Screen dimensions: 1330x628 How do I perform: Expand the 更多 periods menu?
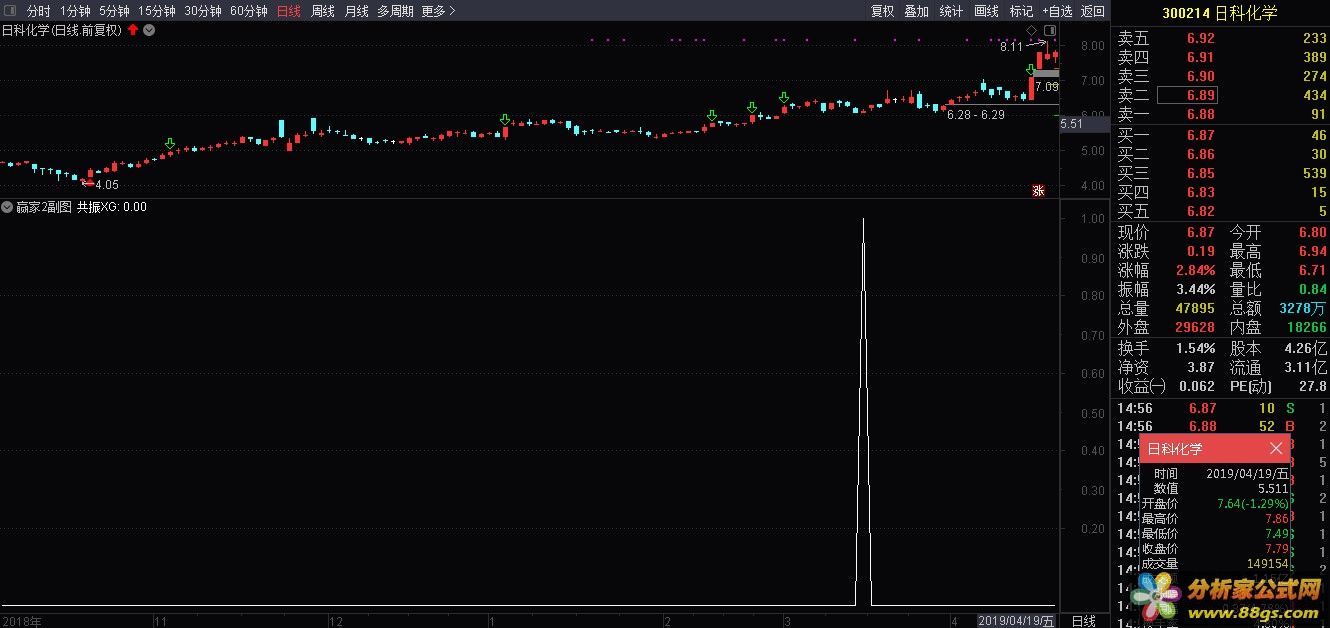click(438, 11)
